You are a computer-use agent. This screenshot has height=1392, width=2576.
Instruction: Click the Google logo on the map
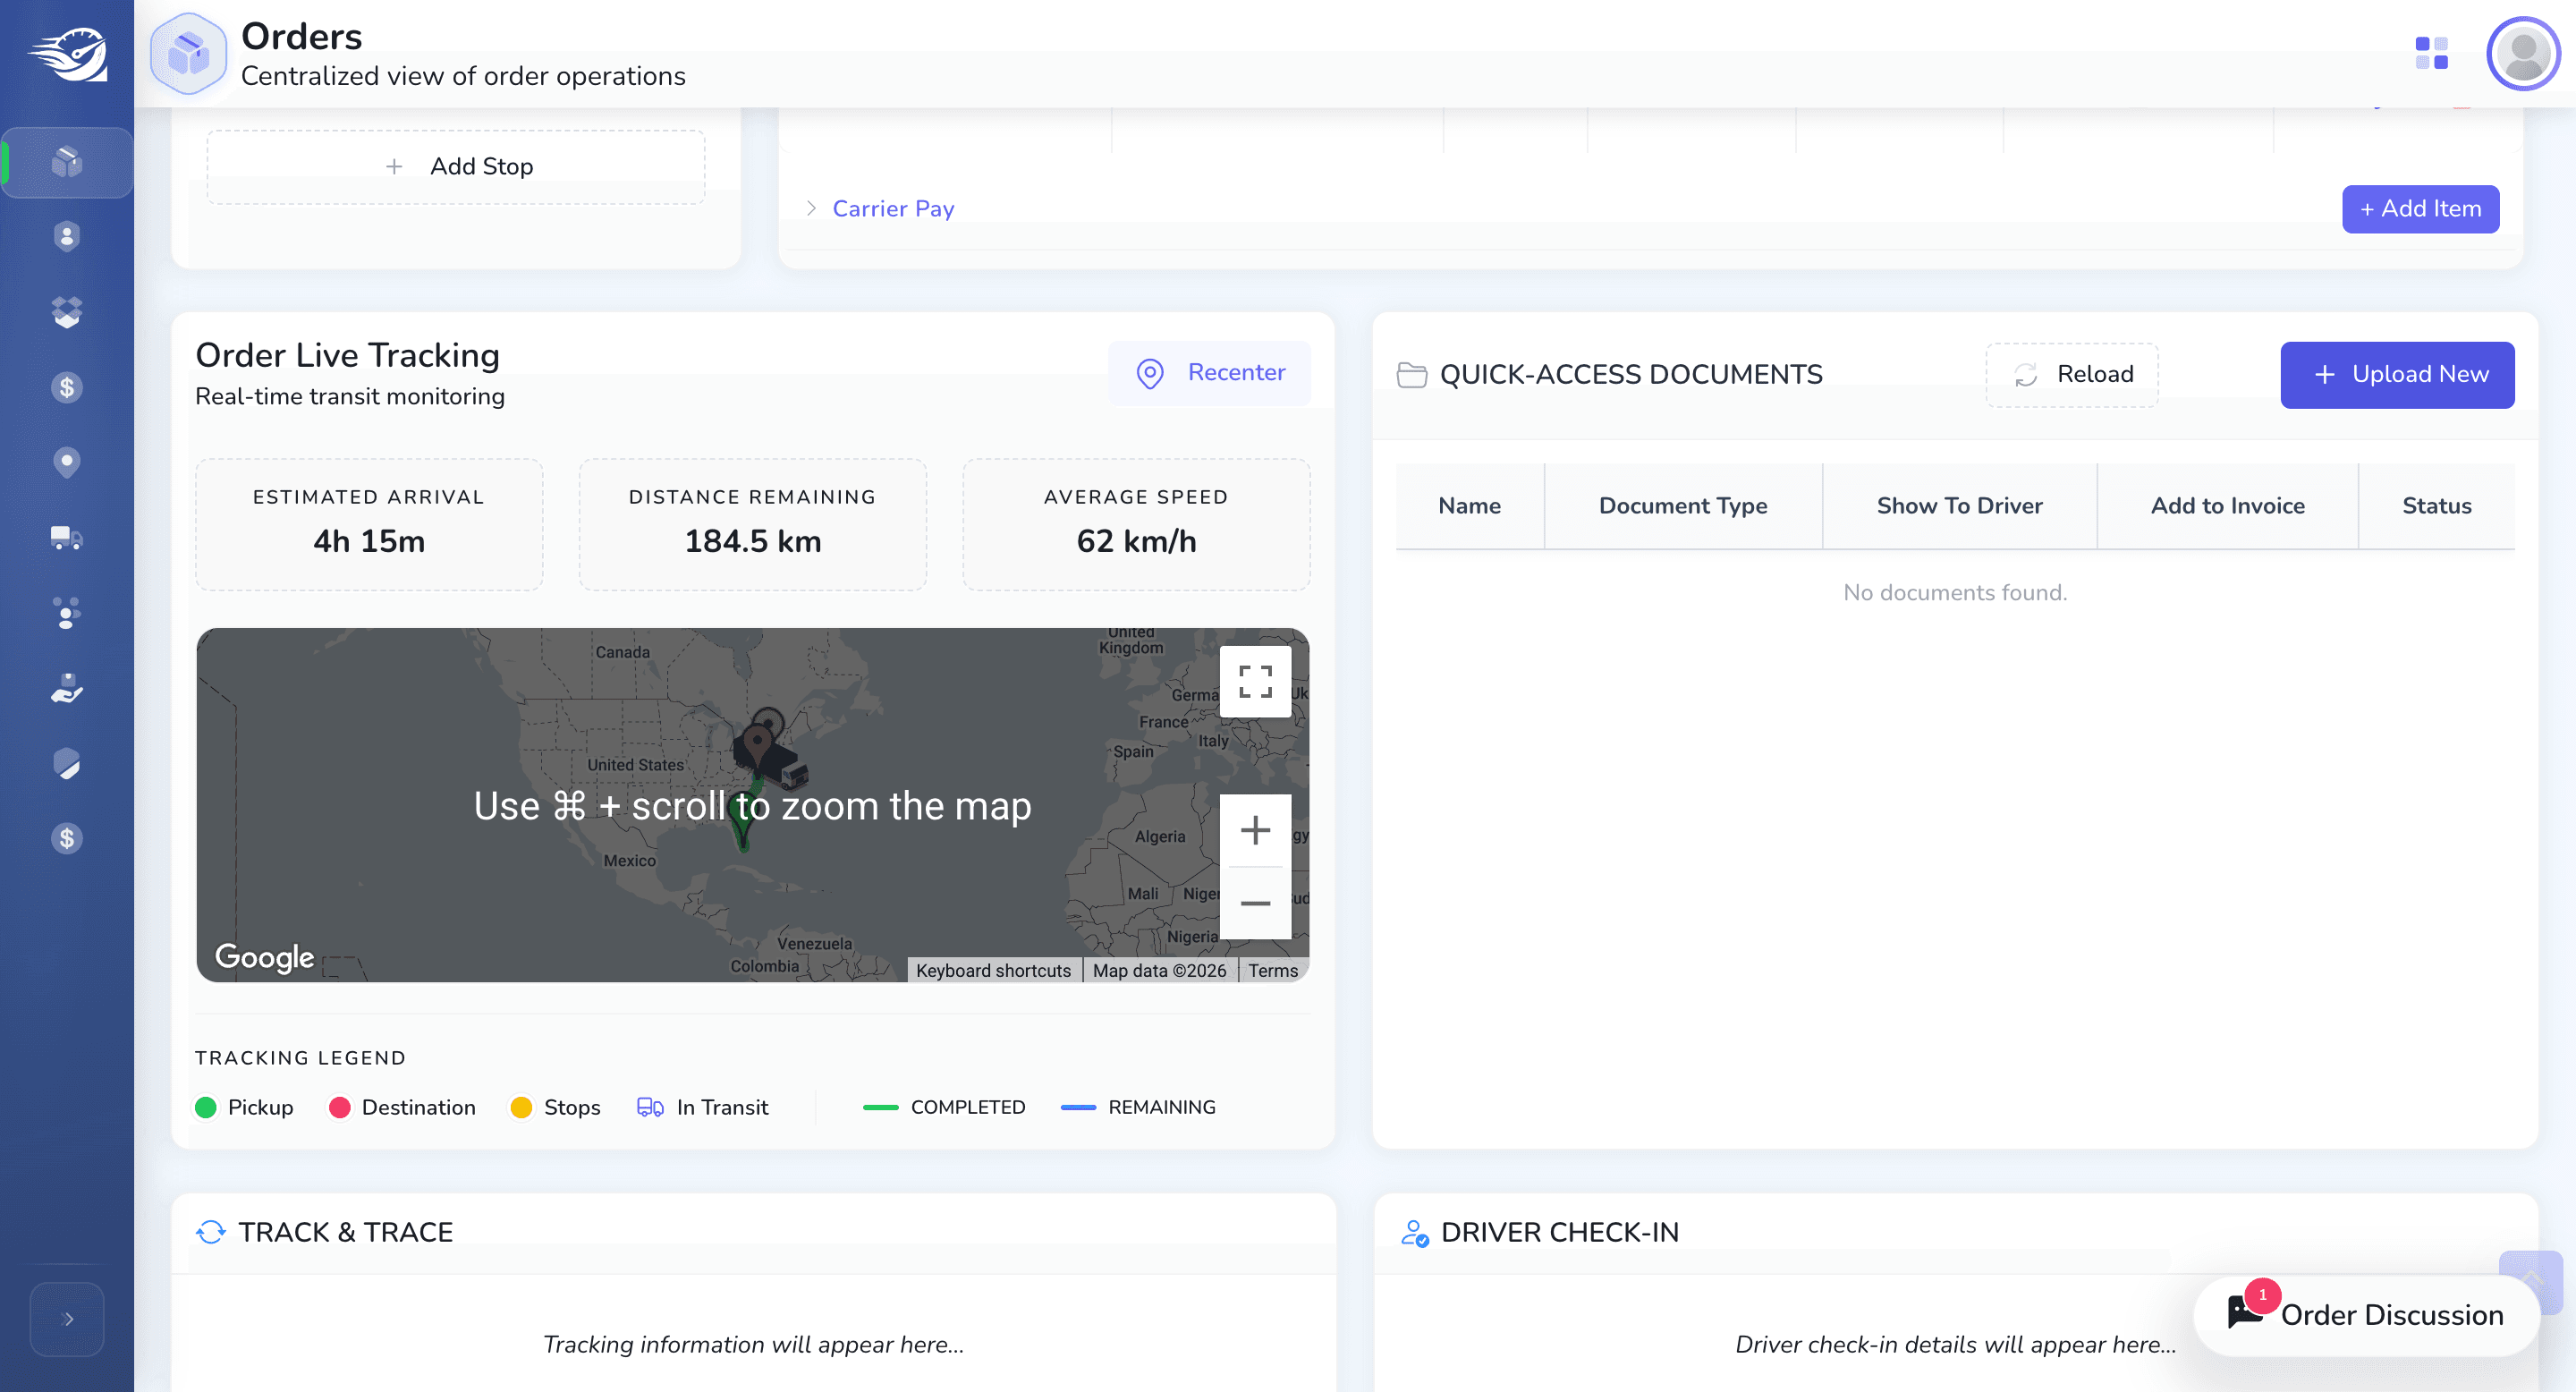click(x=265, y=957)
